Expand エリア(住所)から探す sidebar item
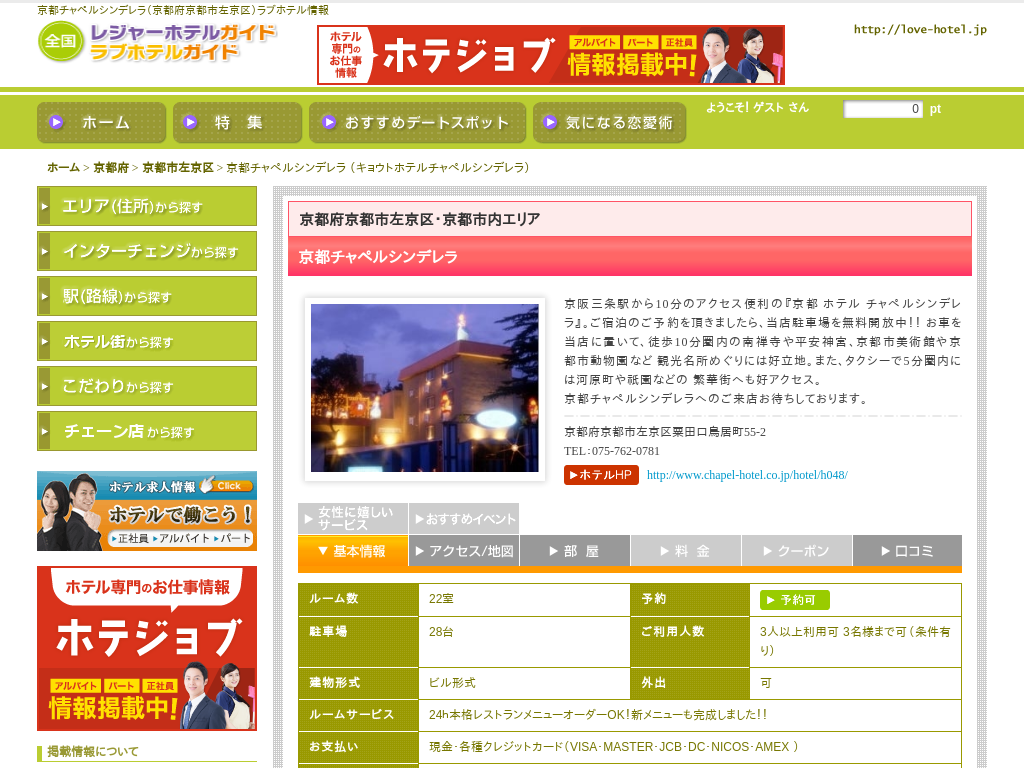 (147, 206)
